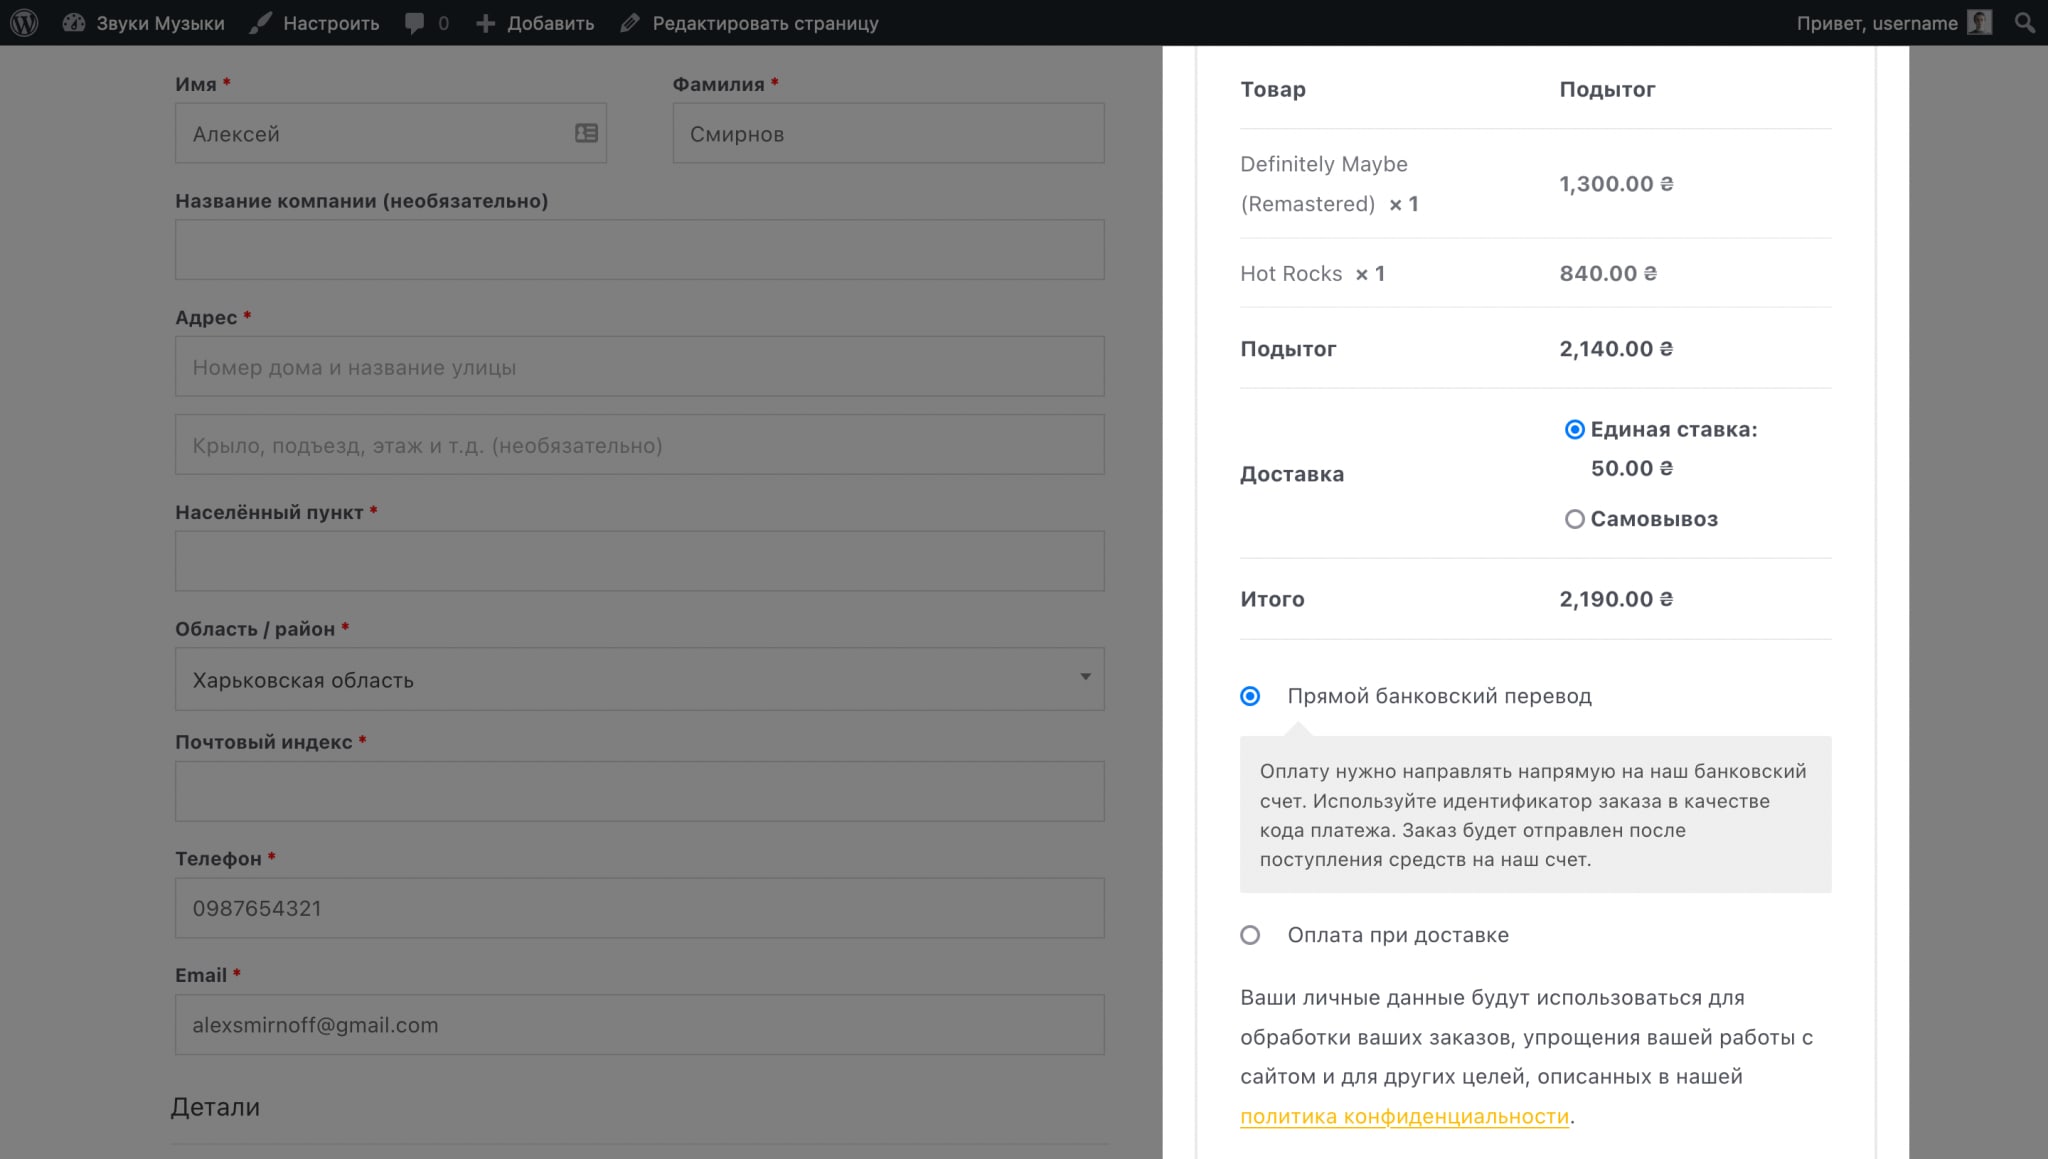
Task: Click the plus icon for Добавить
Action: (485, 23)
